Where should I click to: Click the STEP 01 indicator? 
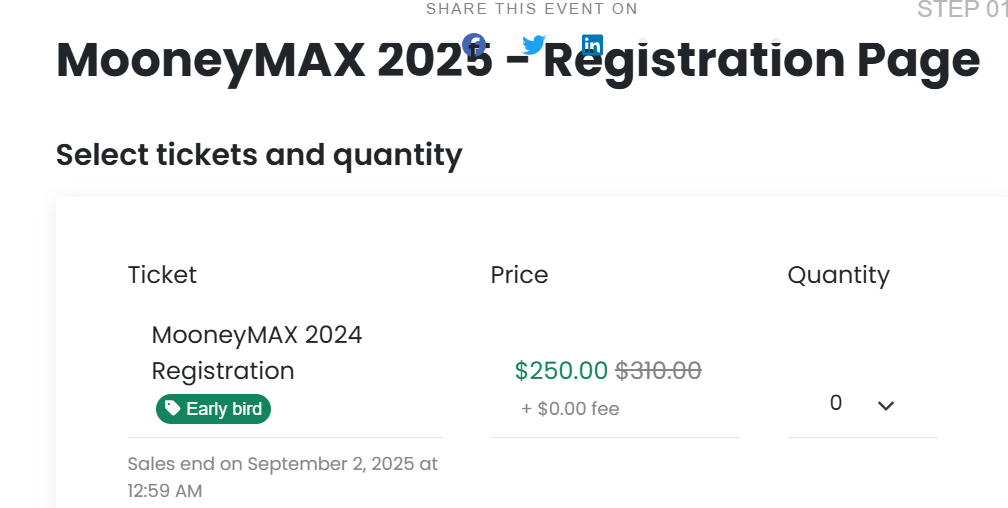click(x=962, y=10)
